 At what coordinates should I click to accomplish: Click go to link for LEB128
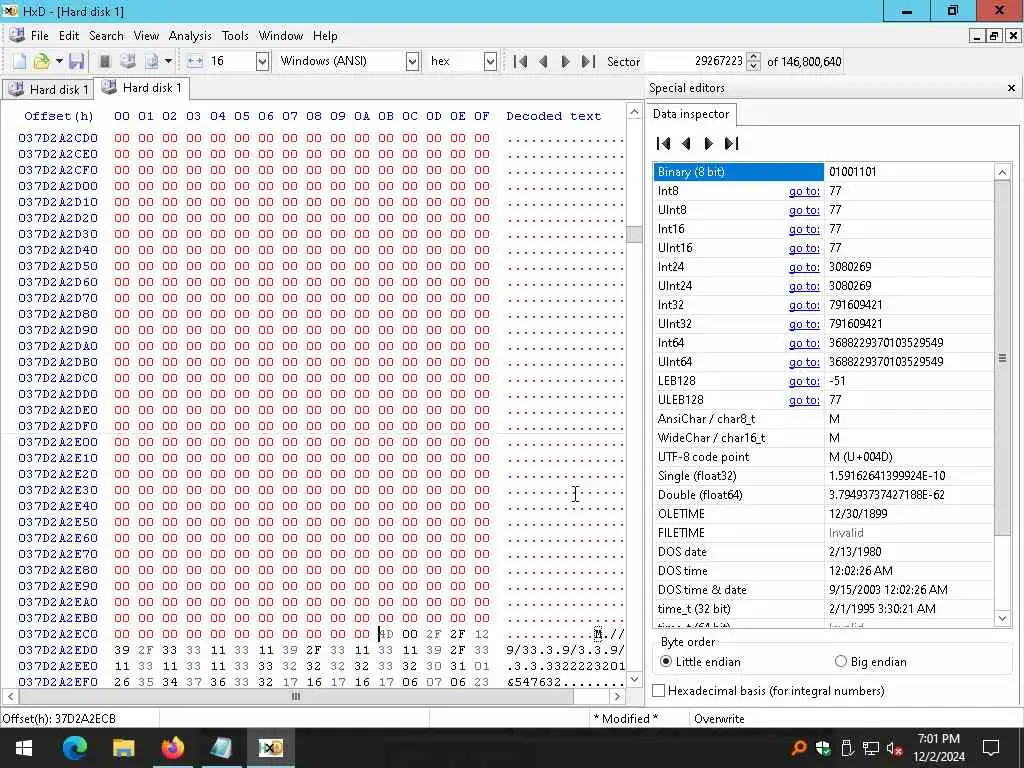click(x=804, y=381)
